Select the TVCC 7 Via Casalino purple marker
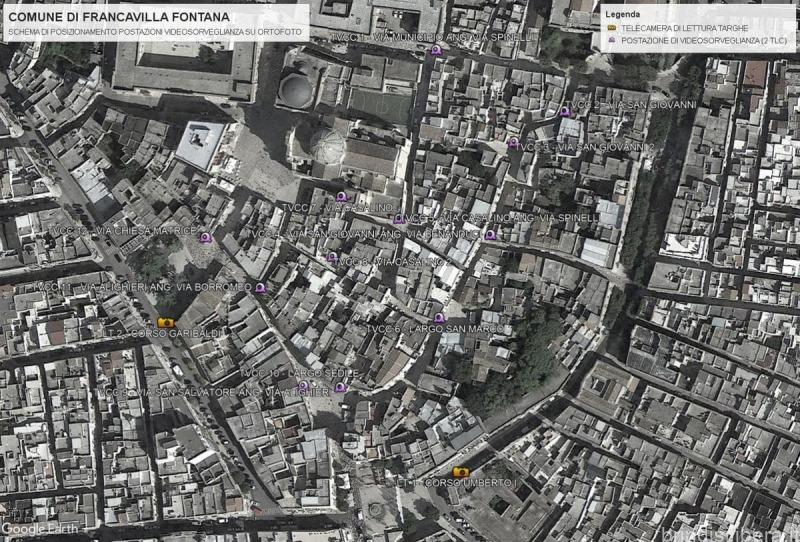The height and width of the screenshot is (542, 800). pyautogui.click(x=341, y=197)
